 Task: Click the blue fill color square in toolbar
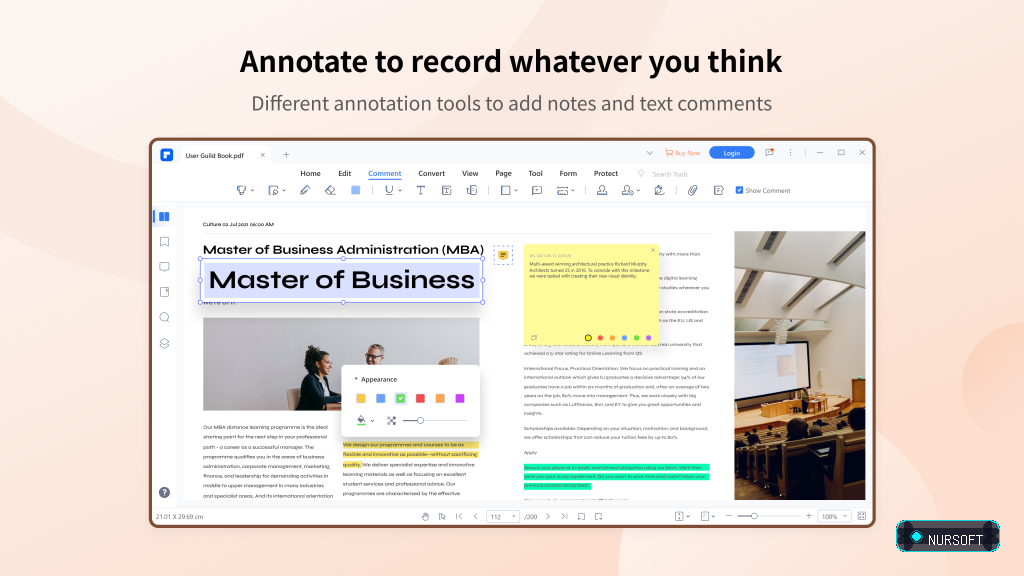coord(356,190)
